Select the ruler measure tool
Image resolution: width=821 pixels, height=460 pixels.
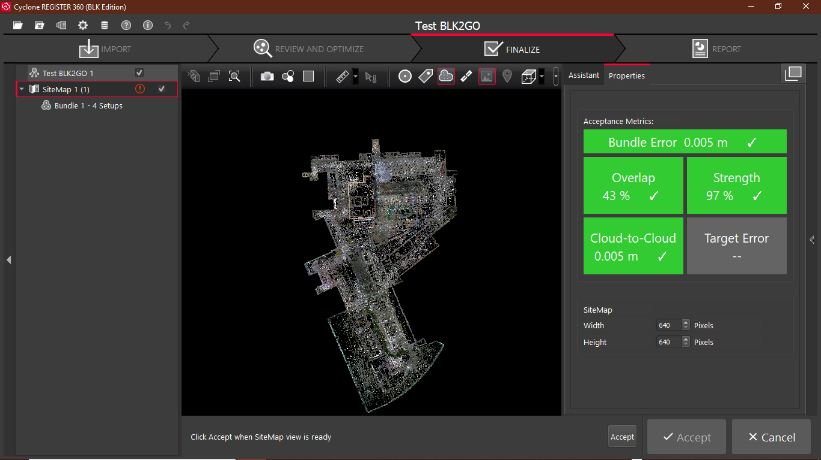click(x=342, y=76)
